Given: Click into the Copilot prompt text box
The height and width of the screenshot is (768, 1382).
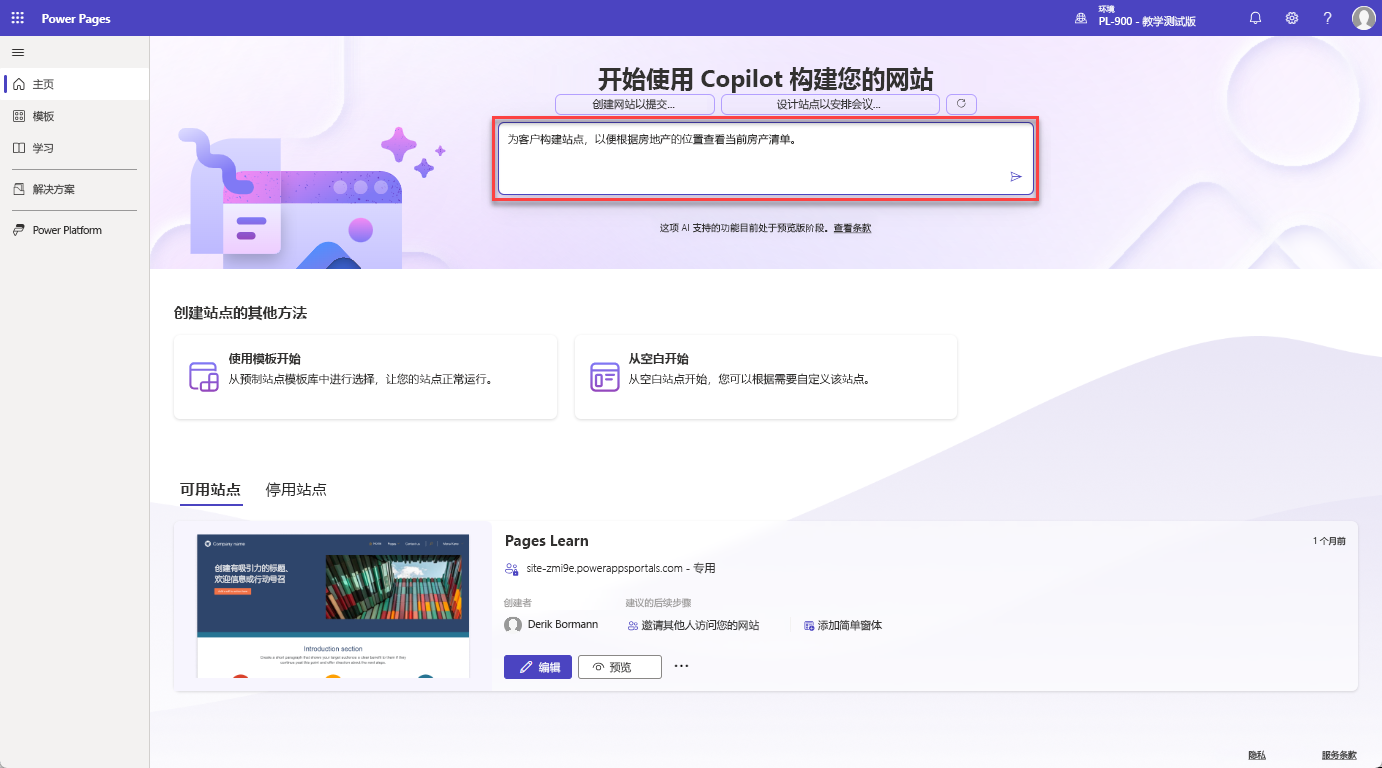Looking at the screenshot, I should click(x=766, y=158).
